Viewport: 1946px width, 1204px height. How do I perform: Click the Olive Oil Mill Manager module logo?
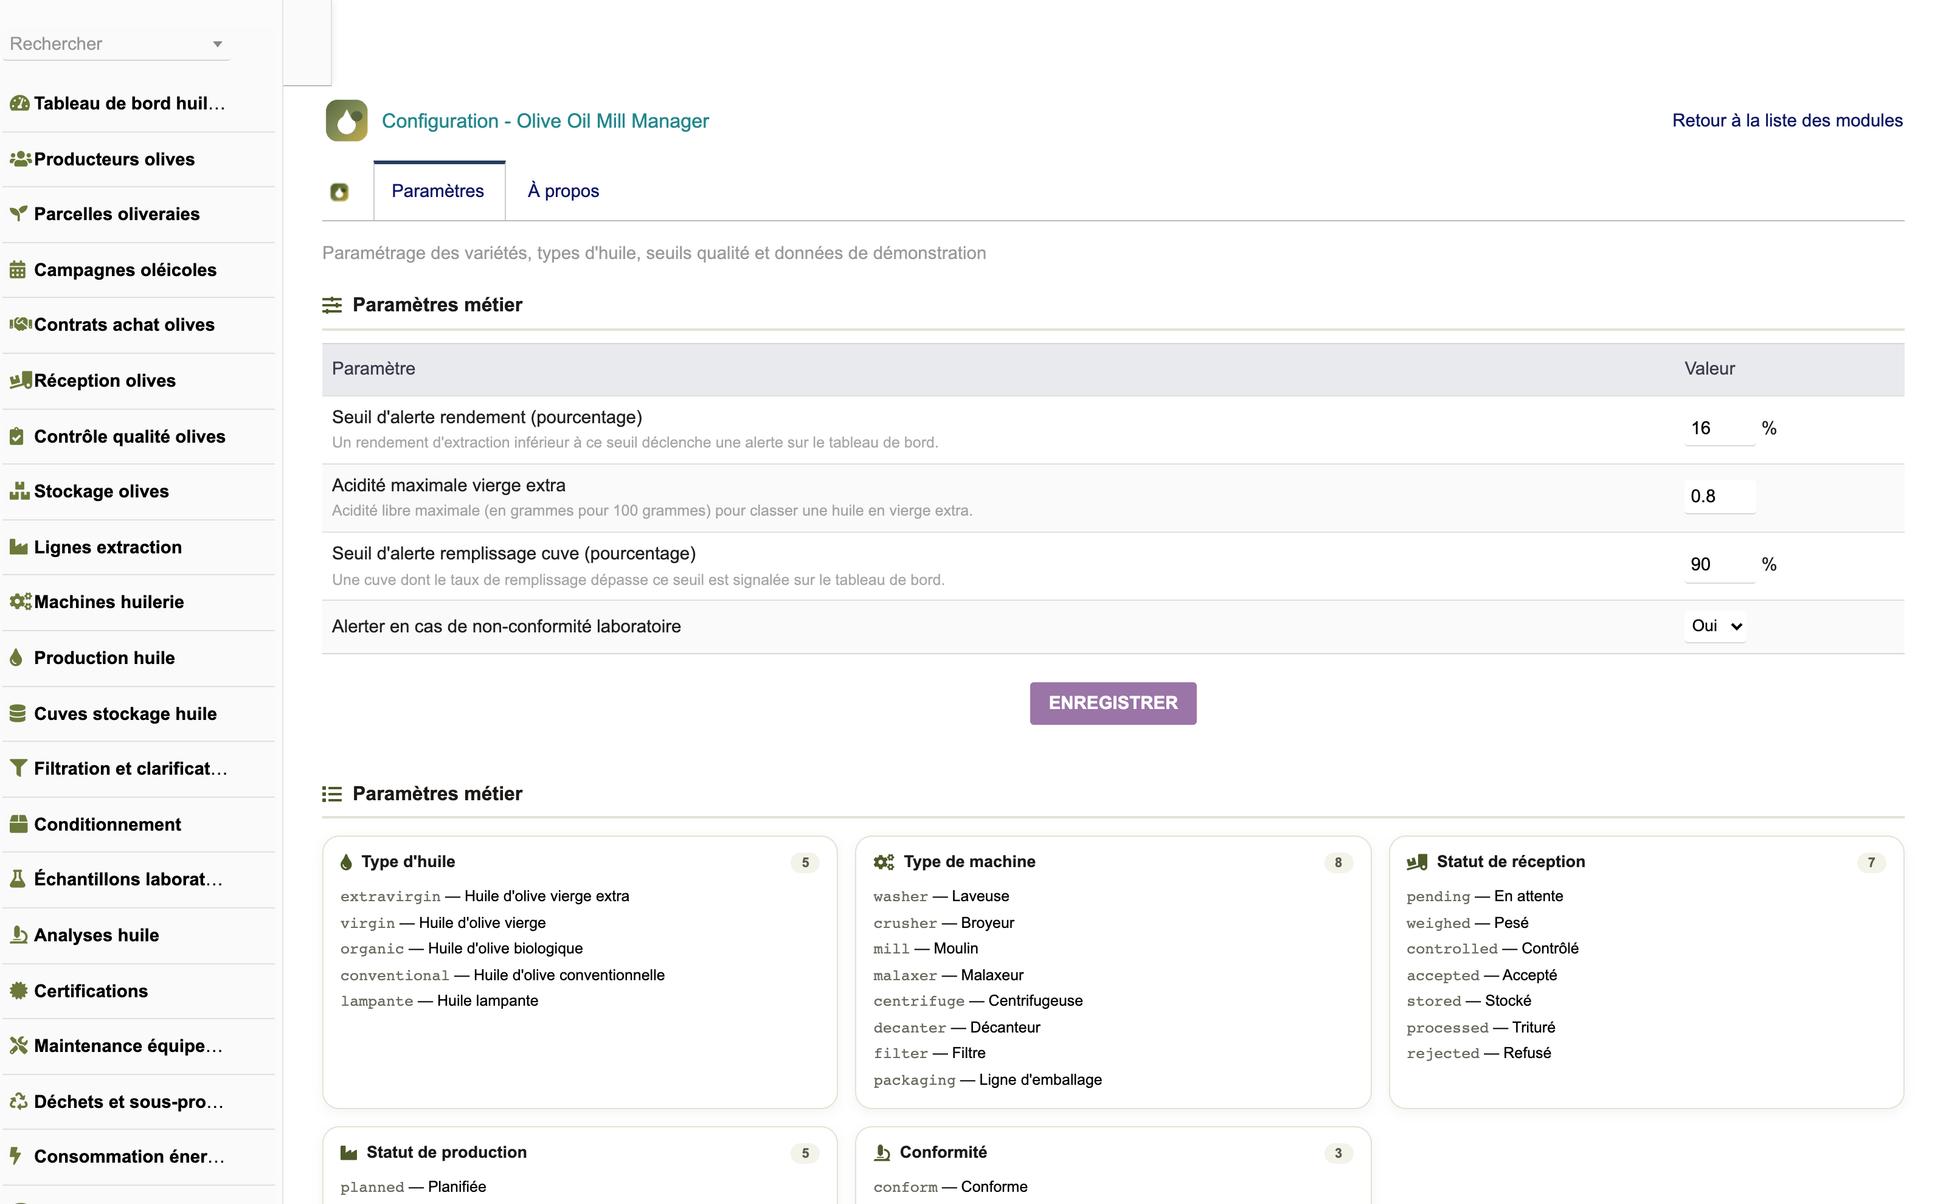click(x=346, y=121)
